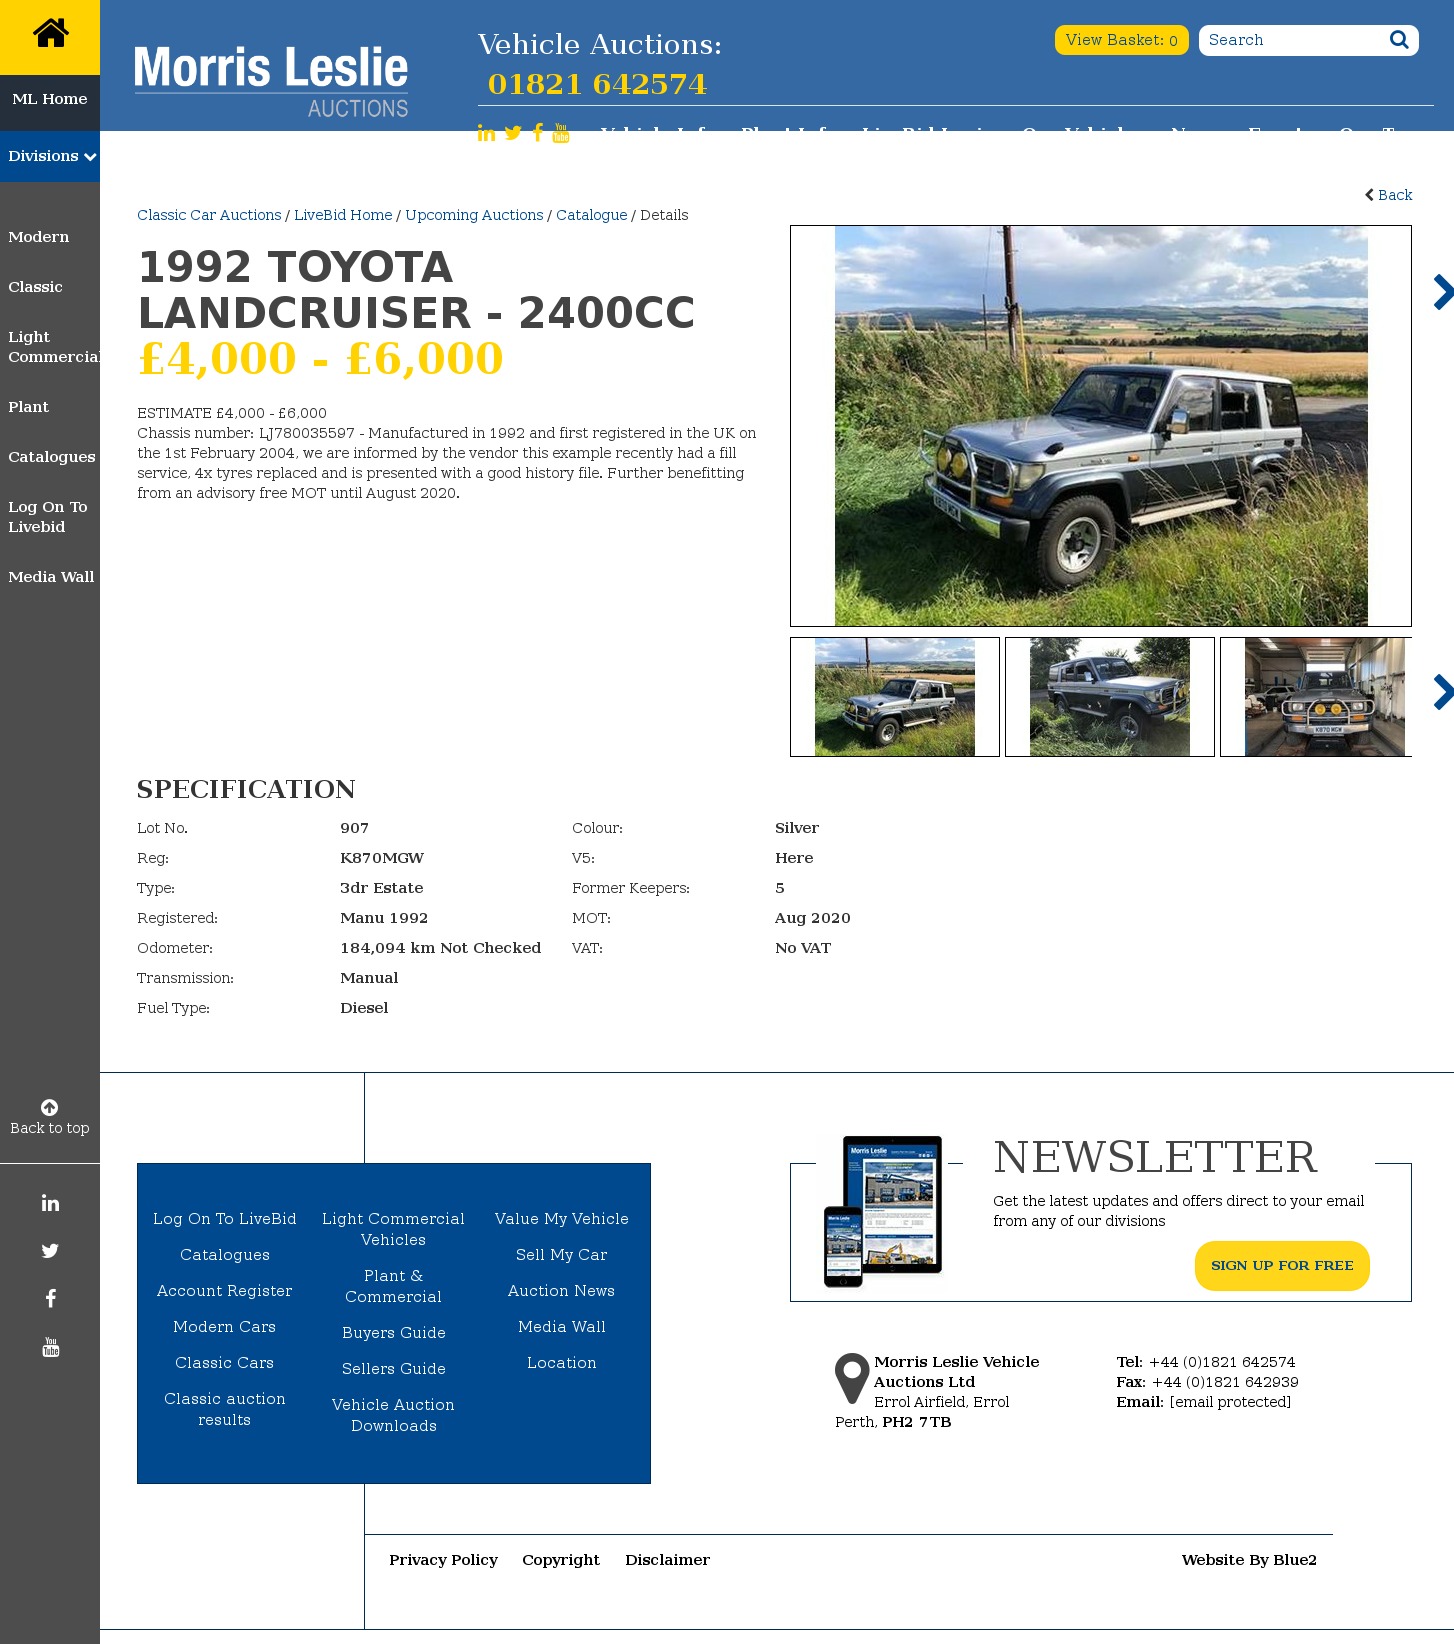Open Light Commercial sidebar section

click(54, 347)
